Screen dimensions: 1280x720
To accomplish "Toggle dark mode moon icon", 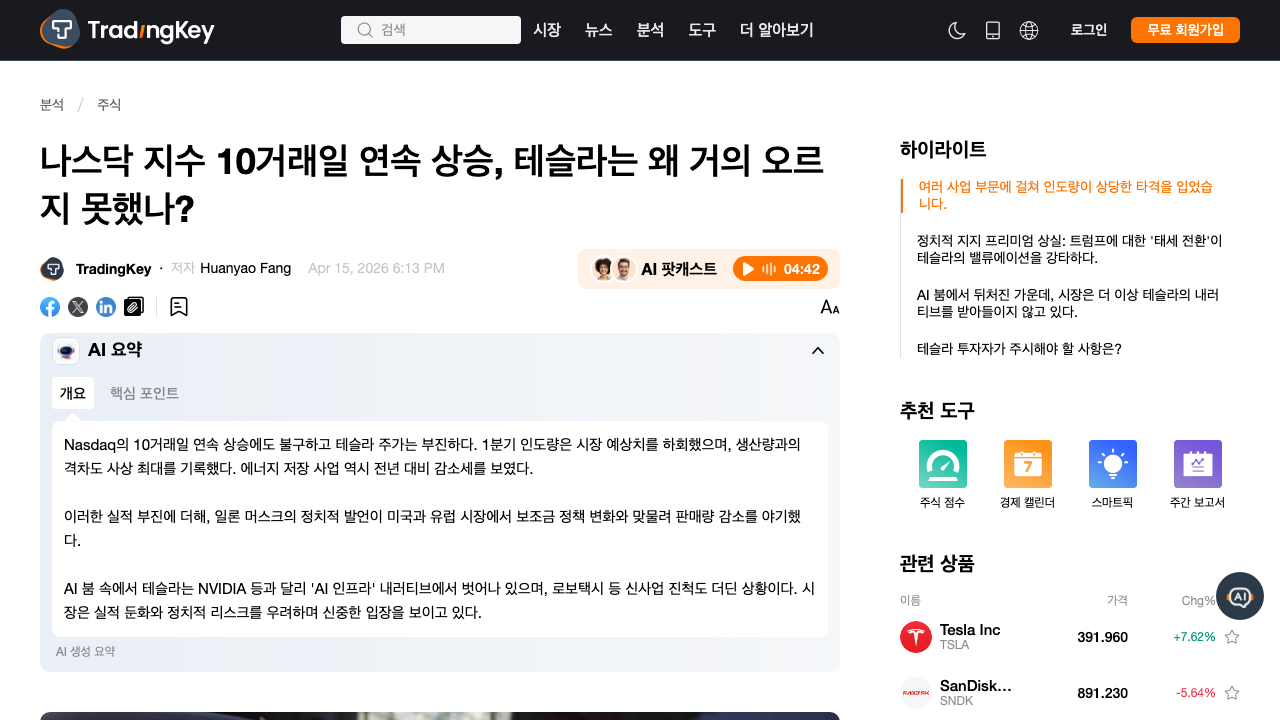I will tap(957, 30).
